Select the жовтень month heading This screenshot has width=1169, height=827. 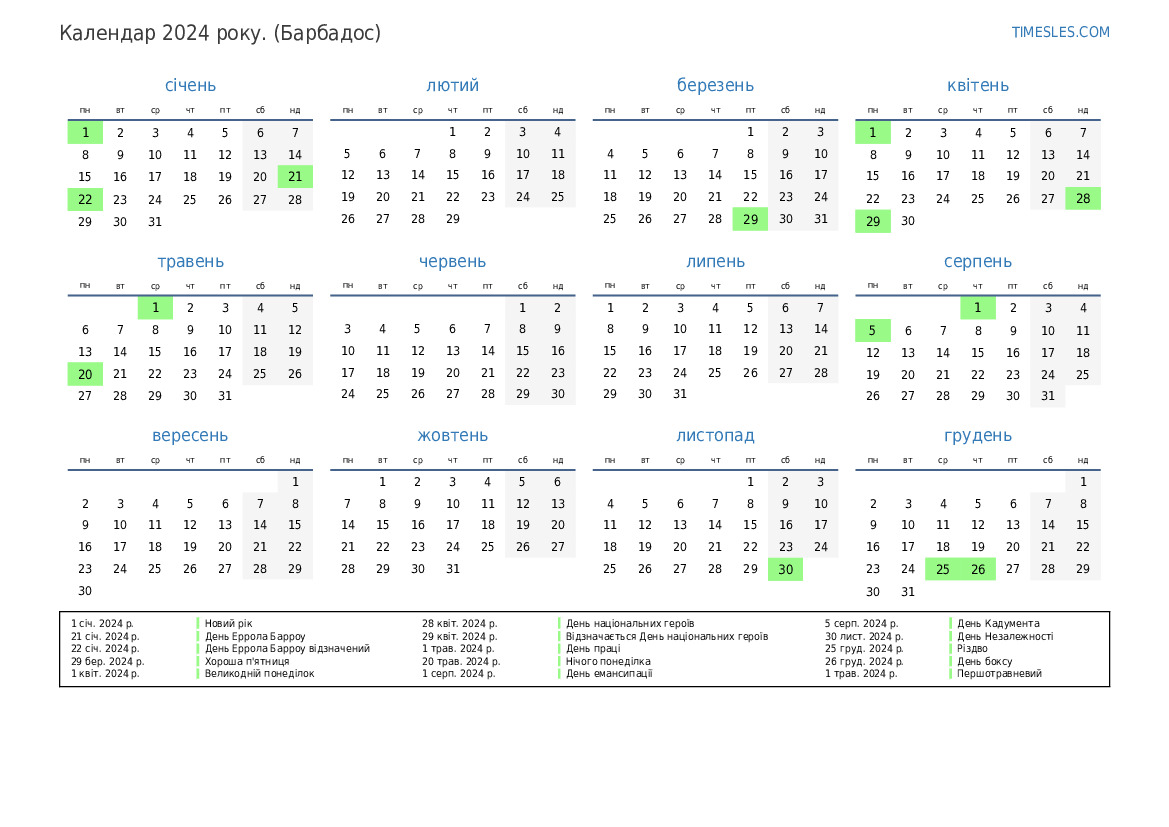click(453, 435)
